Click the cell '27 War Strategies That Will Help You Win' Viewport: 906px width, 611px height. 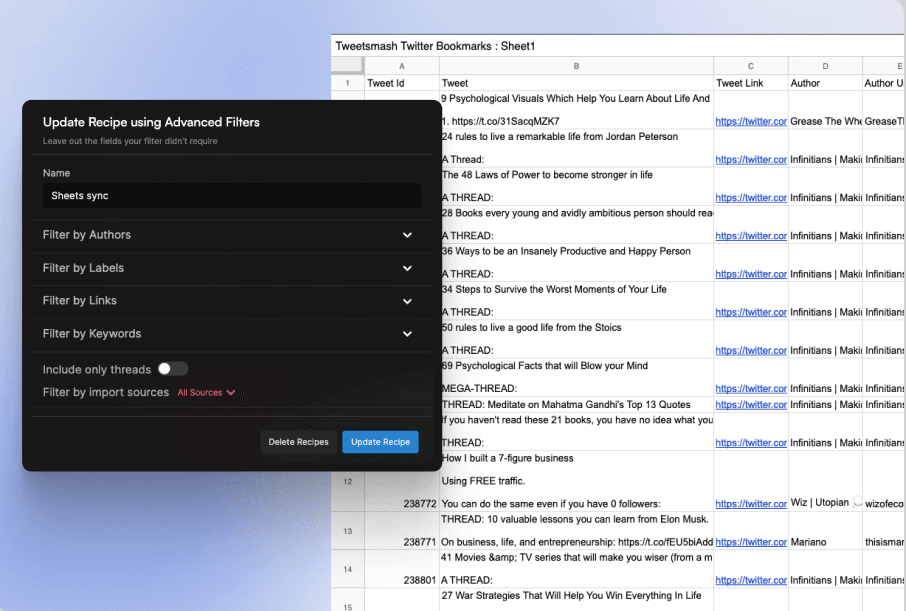click(x=576, y=599)
